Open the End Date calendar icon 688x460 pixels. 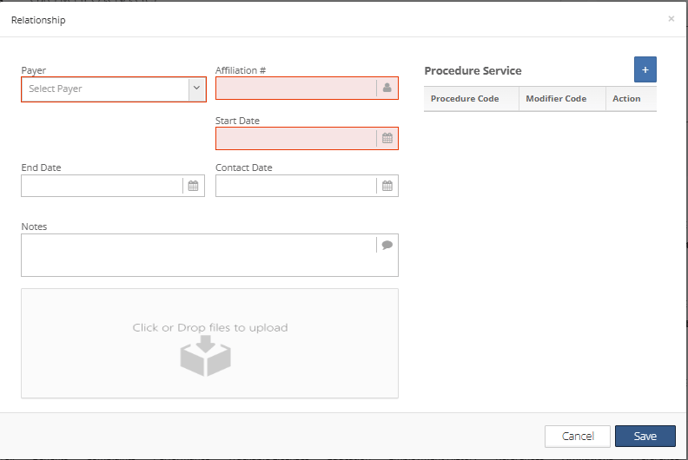click(x=193, y=186)
